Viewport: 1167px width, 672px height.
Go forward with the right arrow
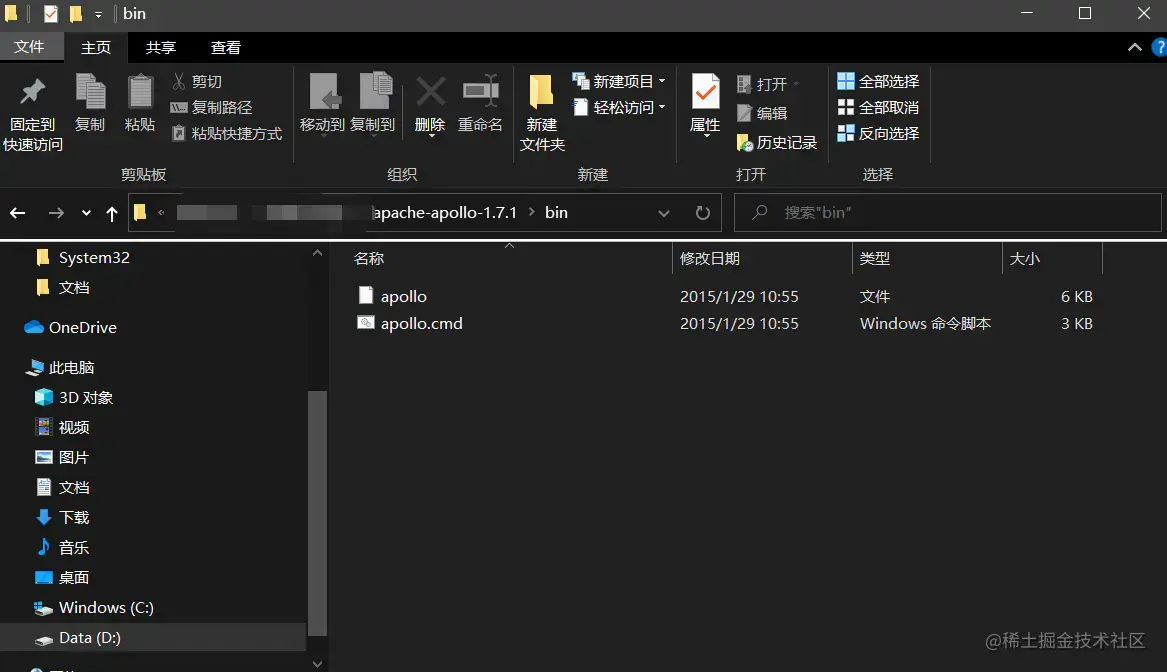pos(56,213)
